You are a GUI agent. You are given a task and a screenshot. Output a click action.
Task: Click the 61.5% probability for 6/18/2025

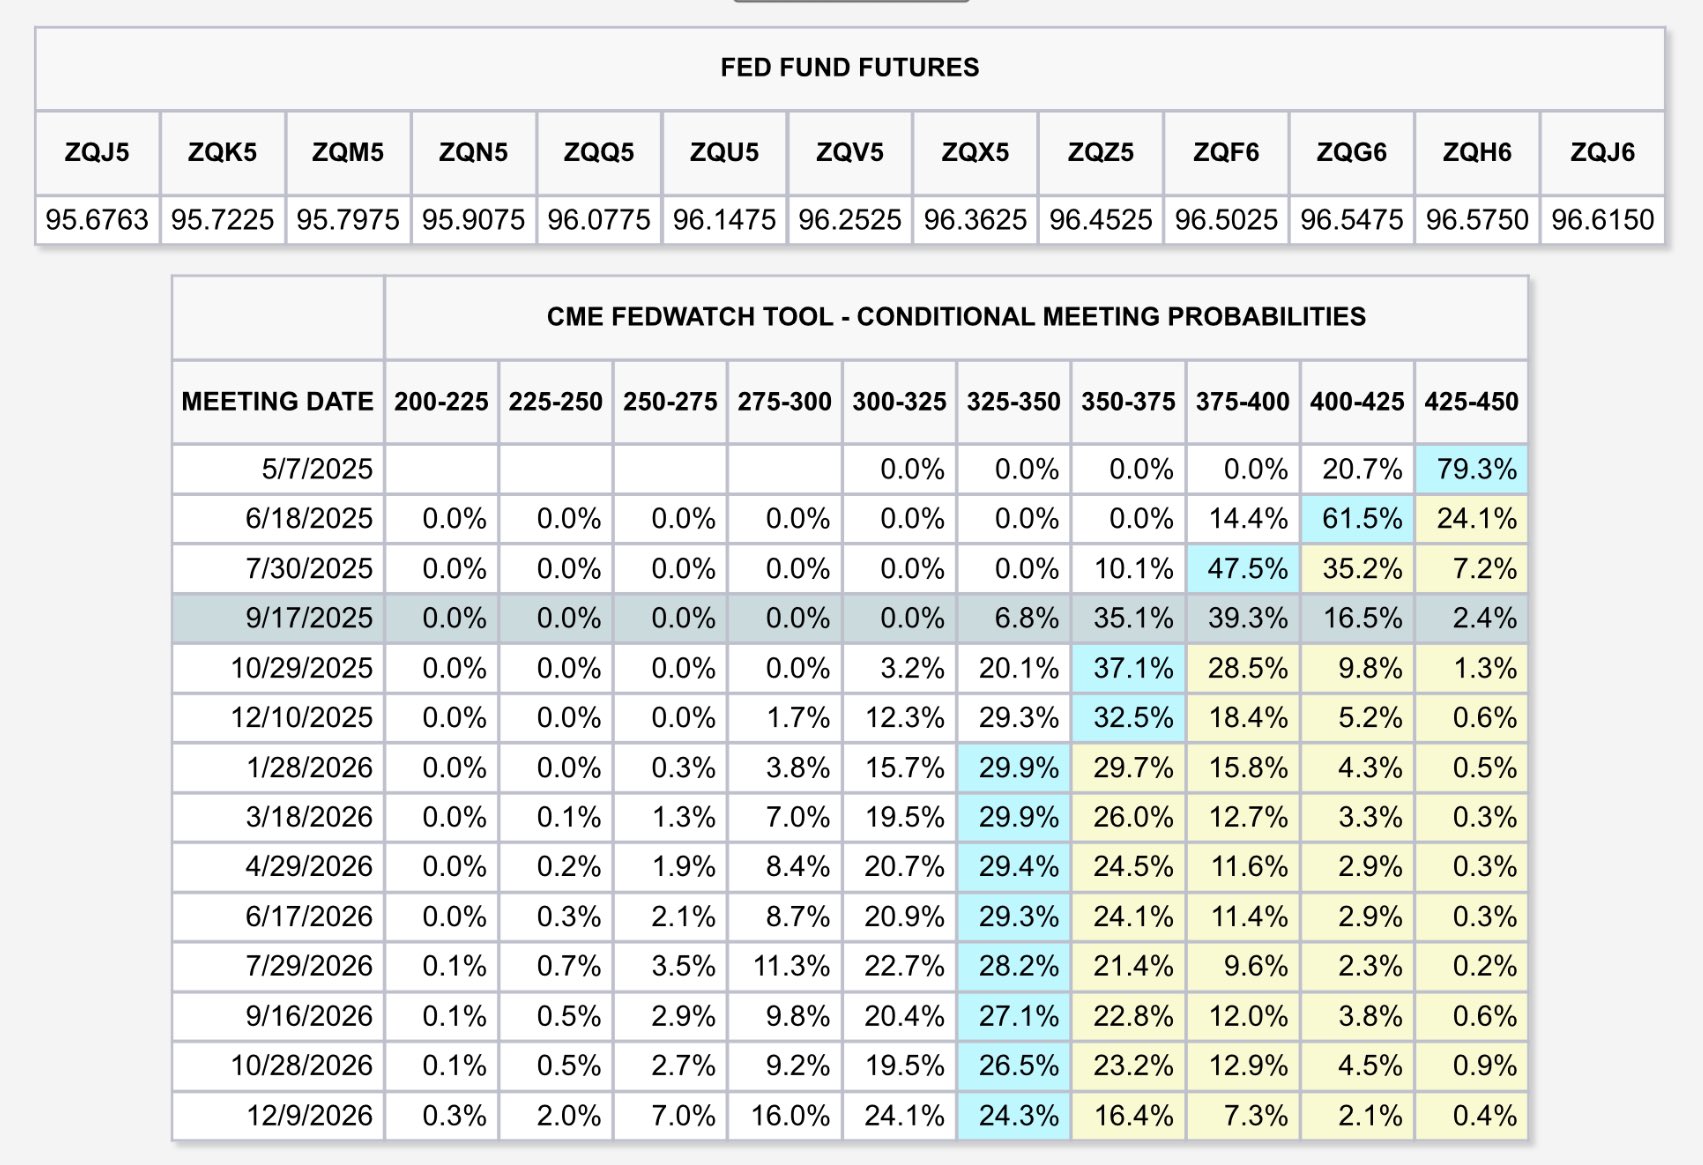point(1362,518)
